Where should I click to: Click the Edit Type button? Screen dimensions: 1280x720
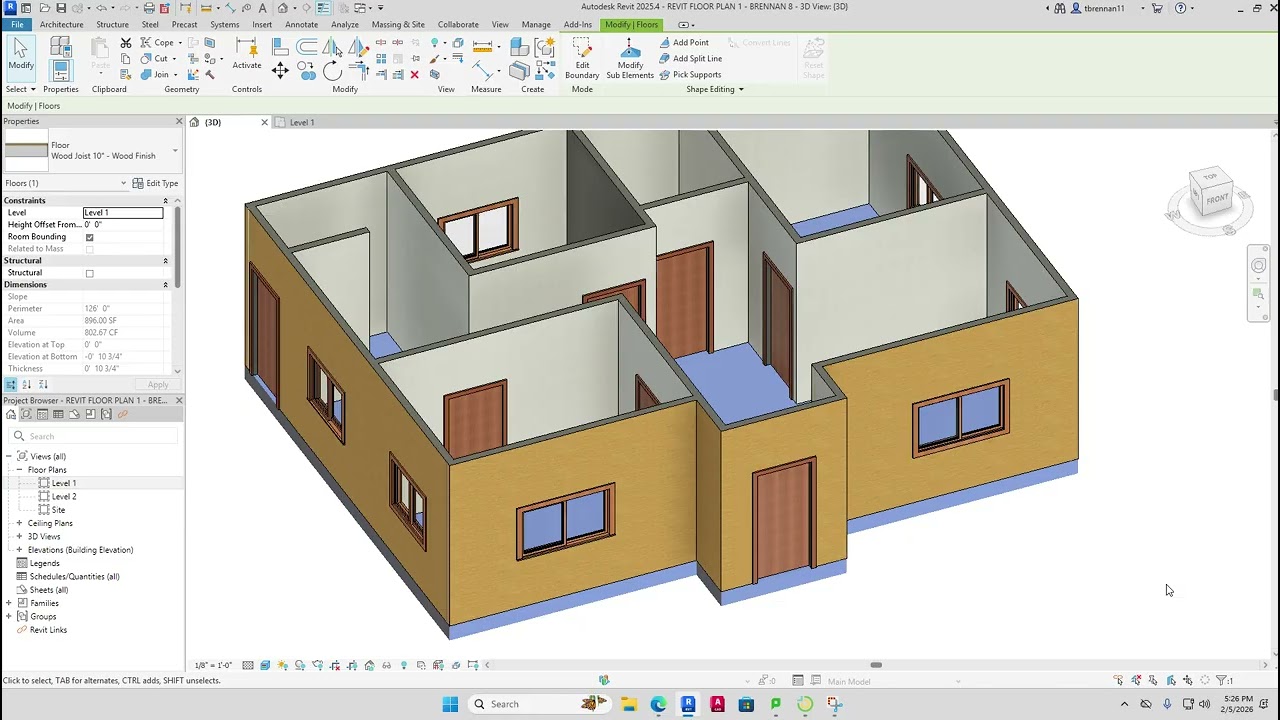[x=156, y=183]
